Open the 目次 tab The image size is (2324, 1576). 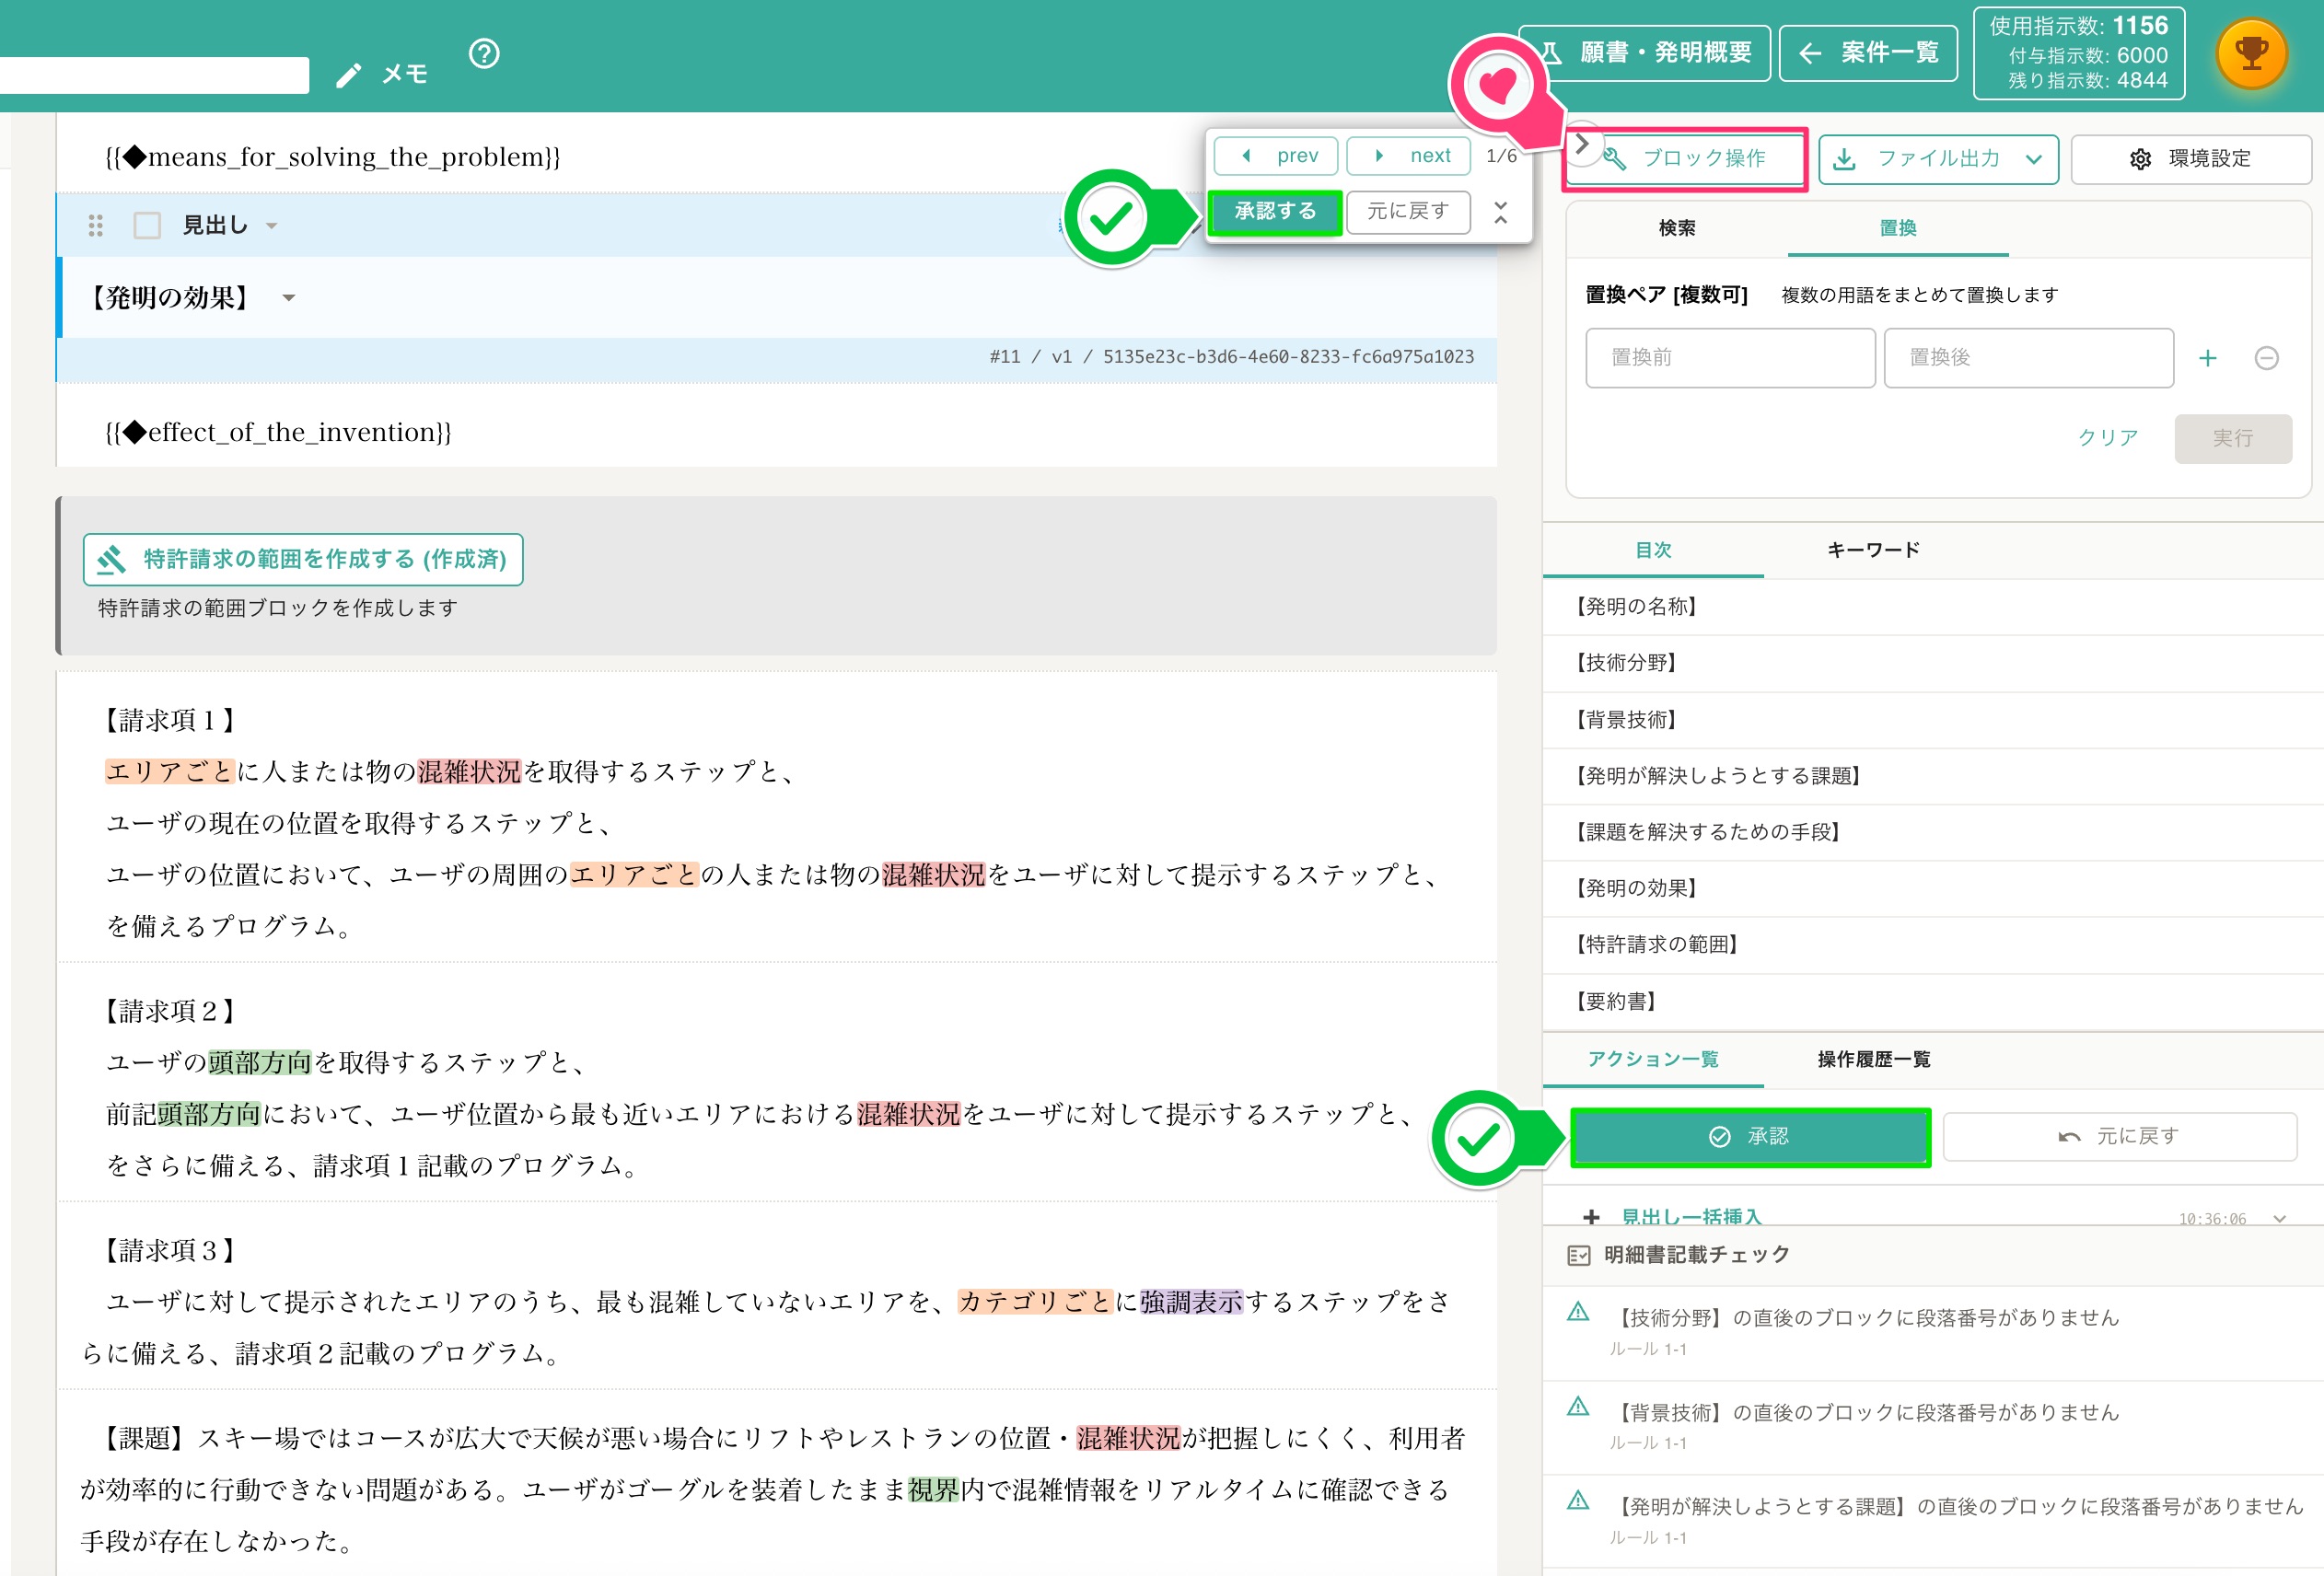point(1653,550)
